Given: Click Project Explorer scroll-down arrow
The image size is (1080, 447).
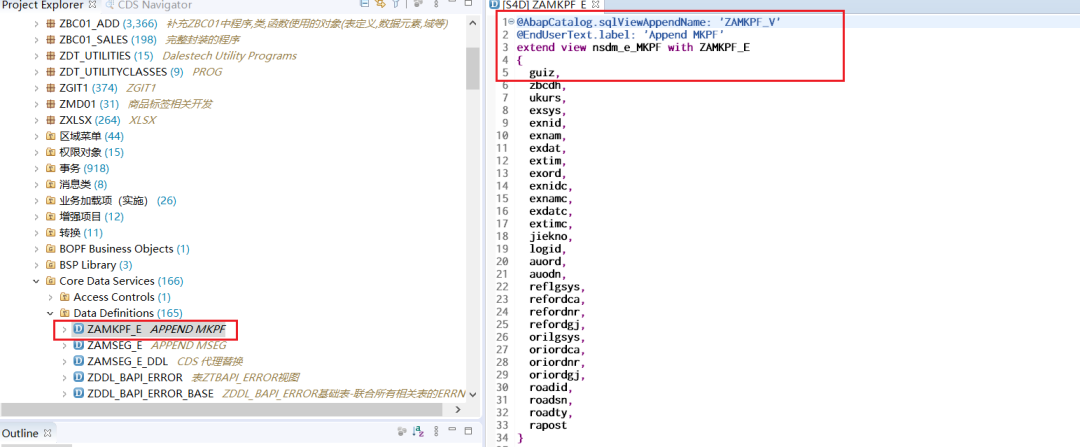Looking at the screenshot, I should (472, 395).
